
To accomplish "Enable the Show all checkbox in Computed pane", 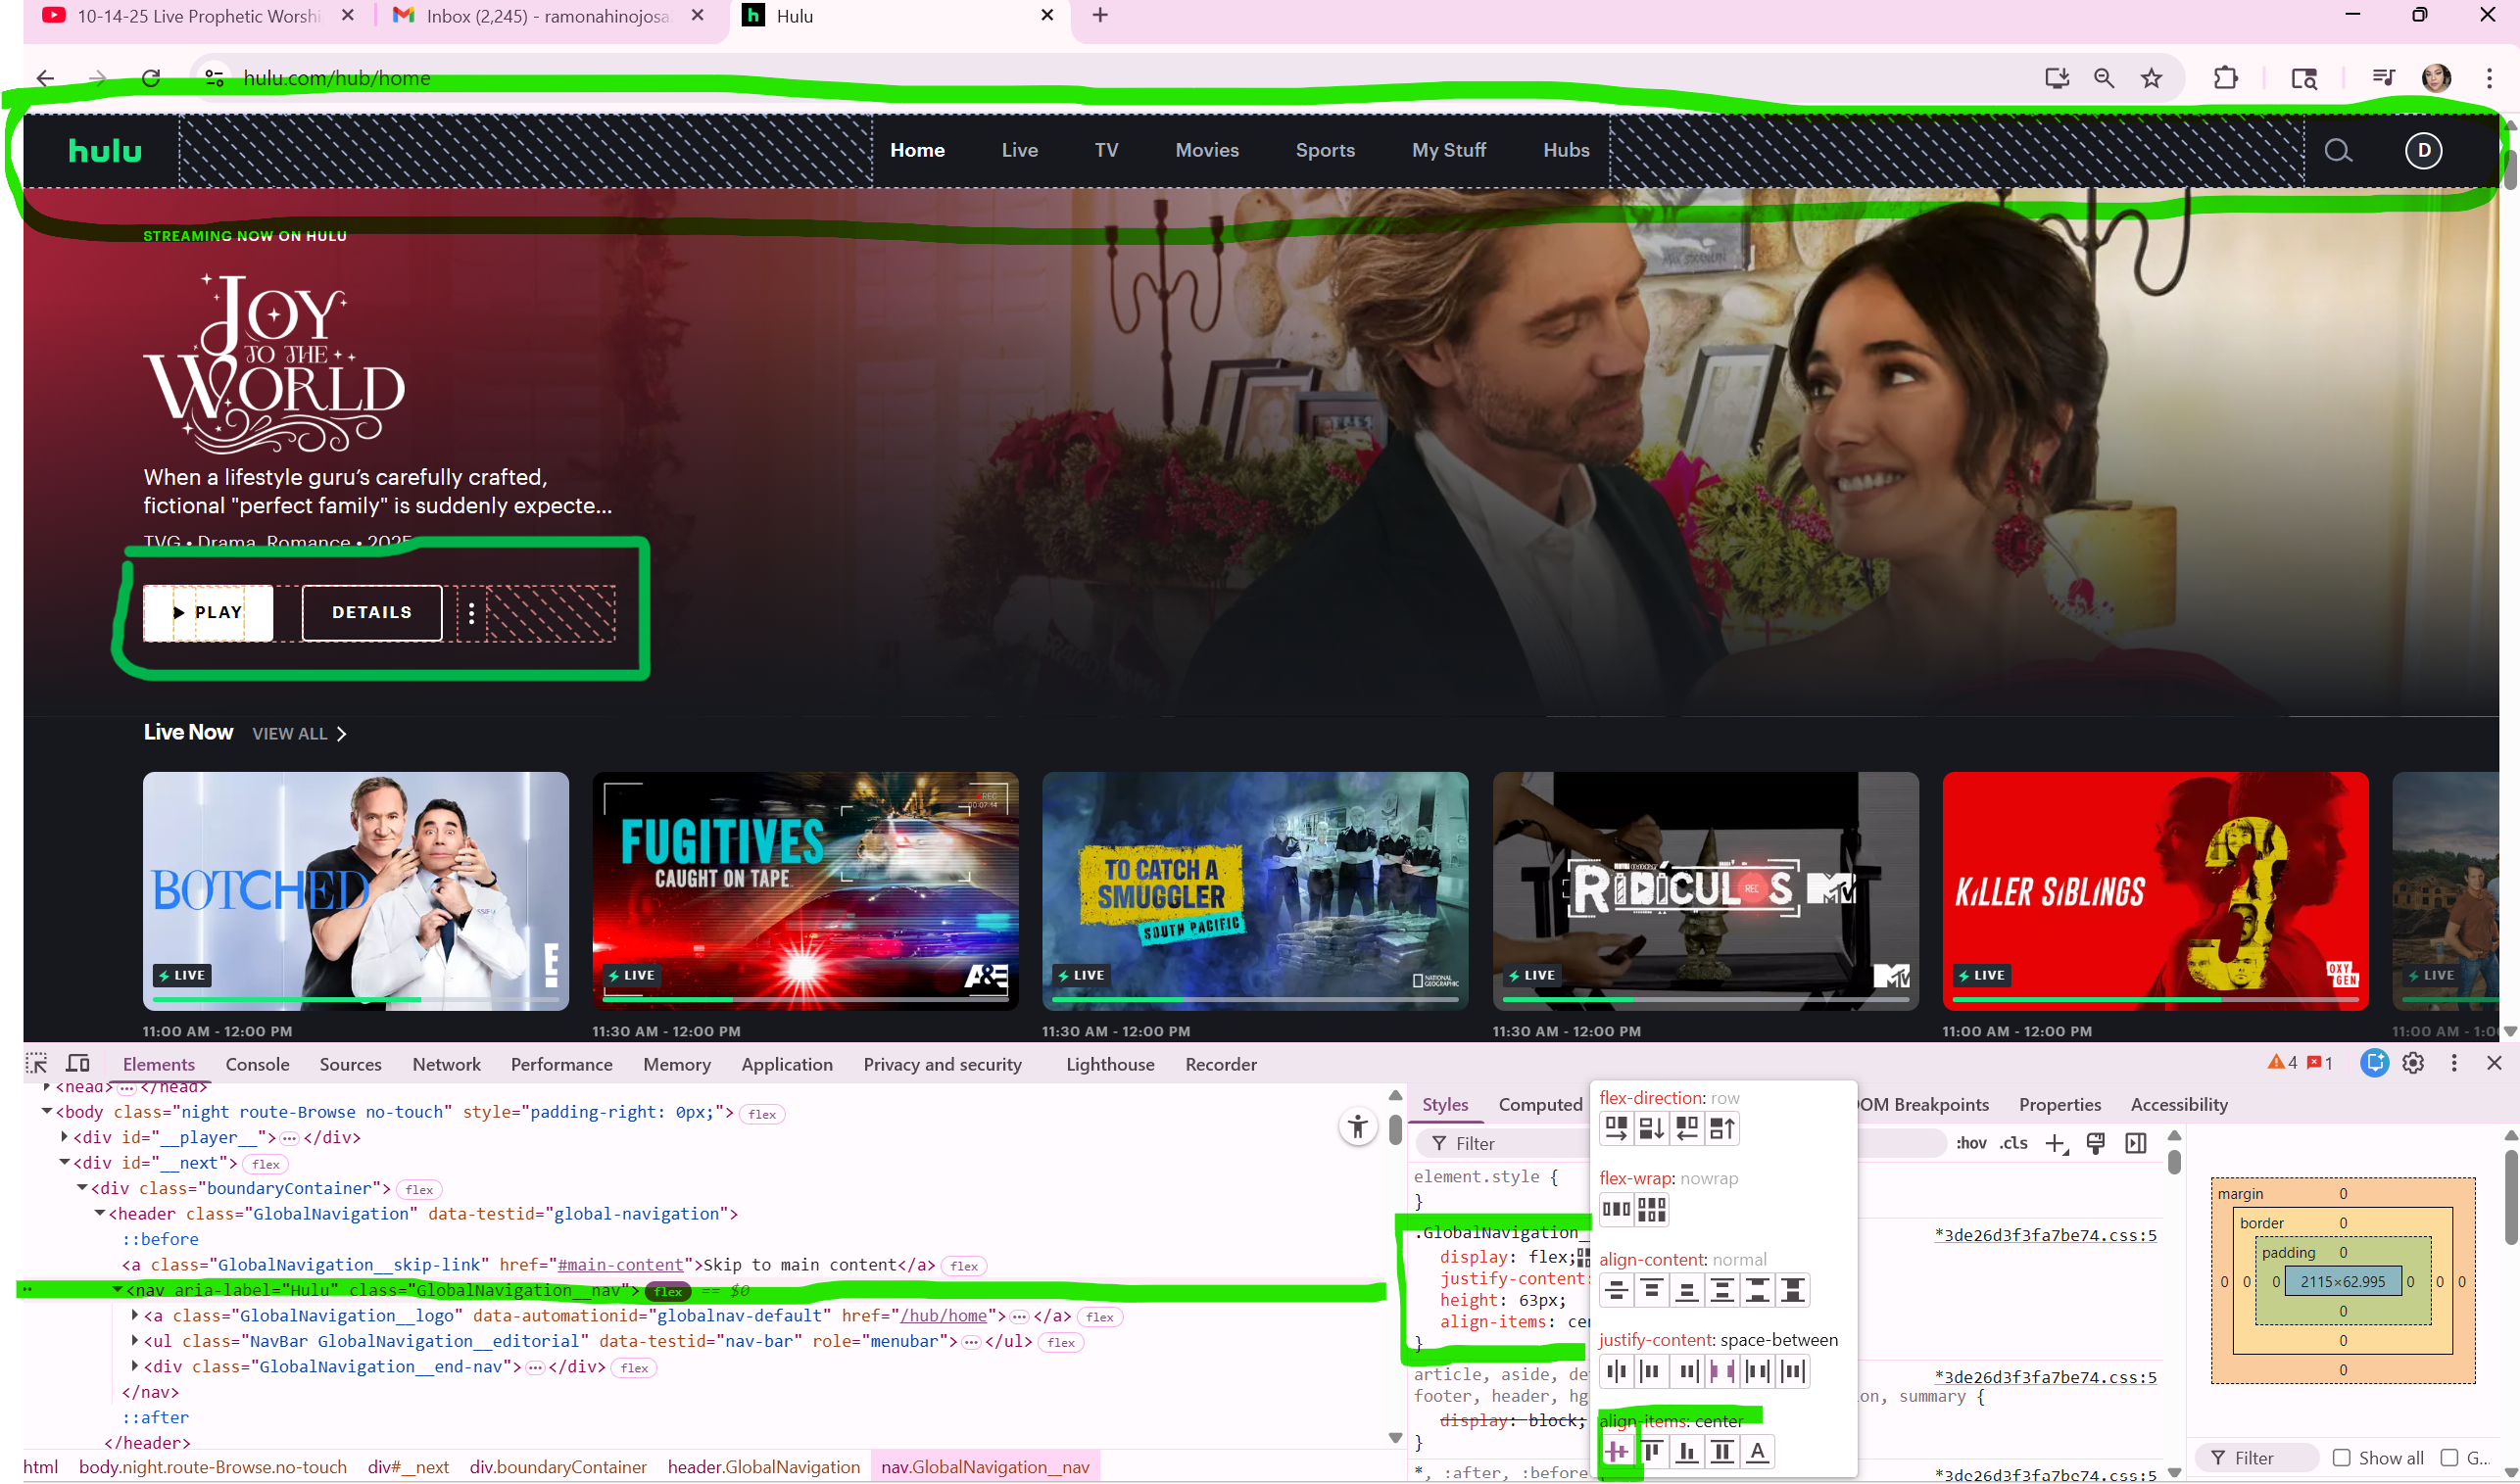I will (x=2342, y=1458).
